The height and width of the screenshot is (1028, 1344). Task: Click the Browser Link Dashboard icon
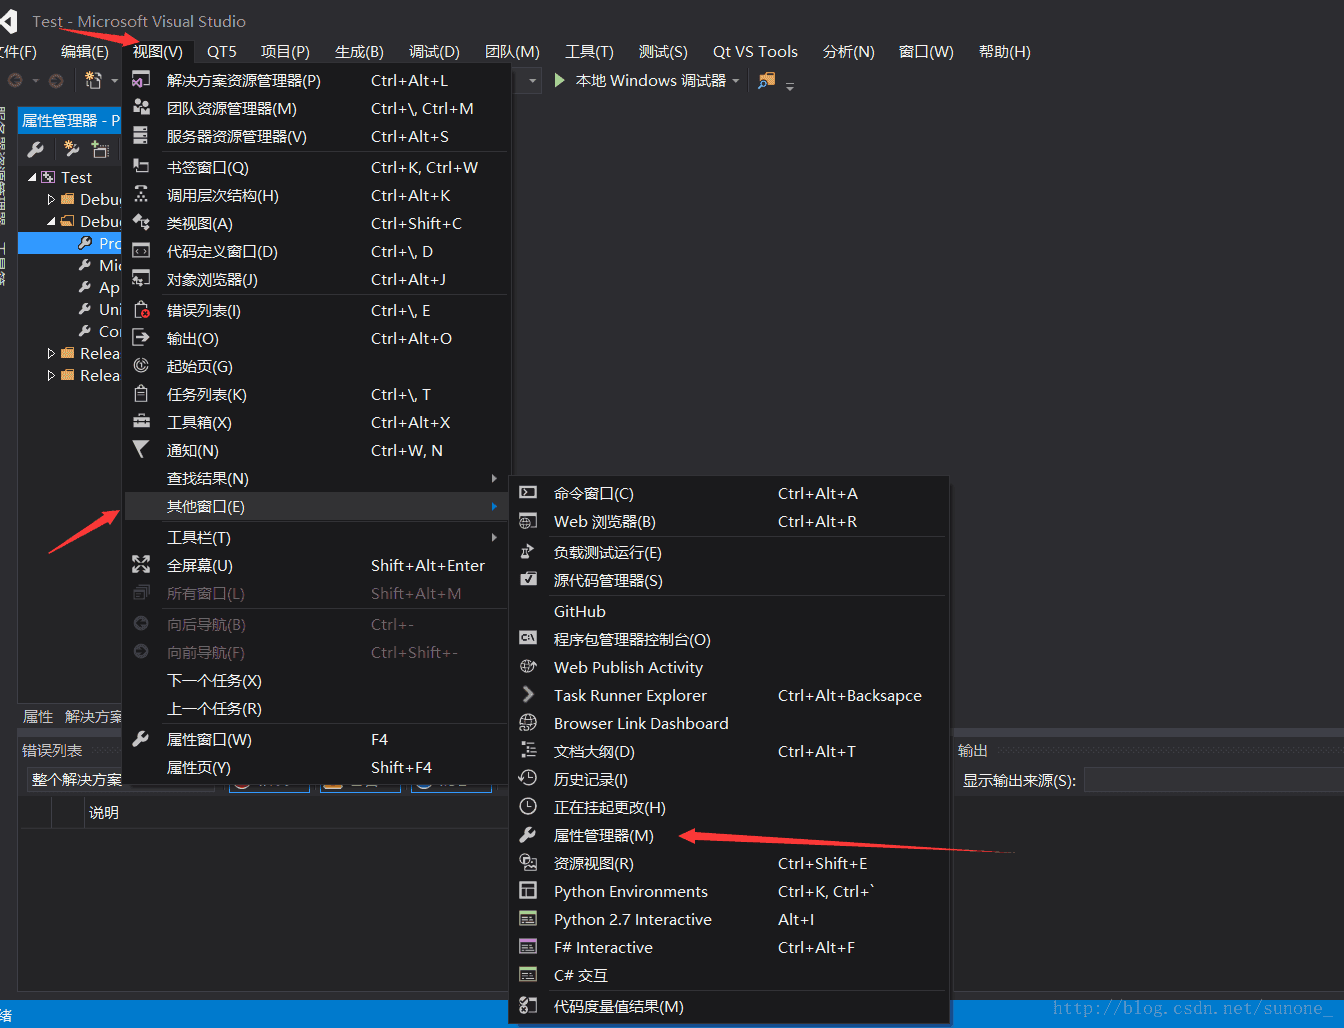click(528, 722)
